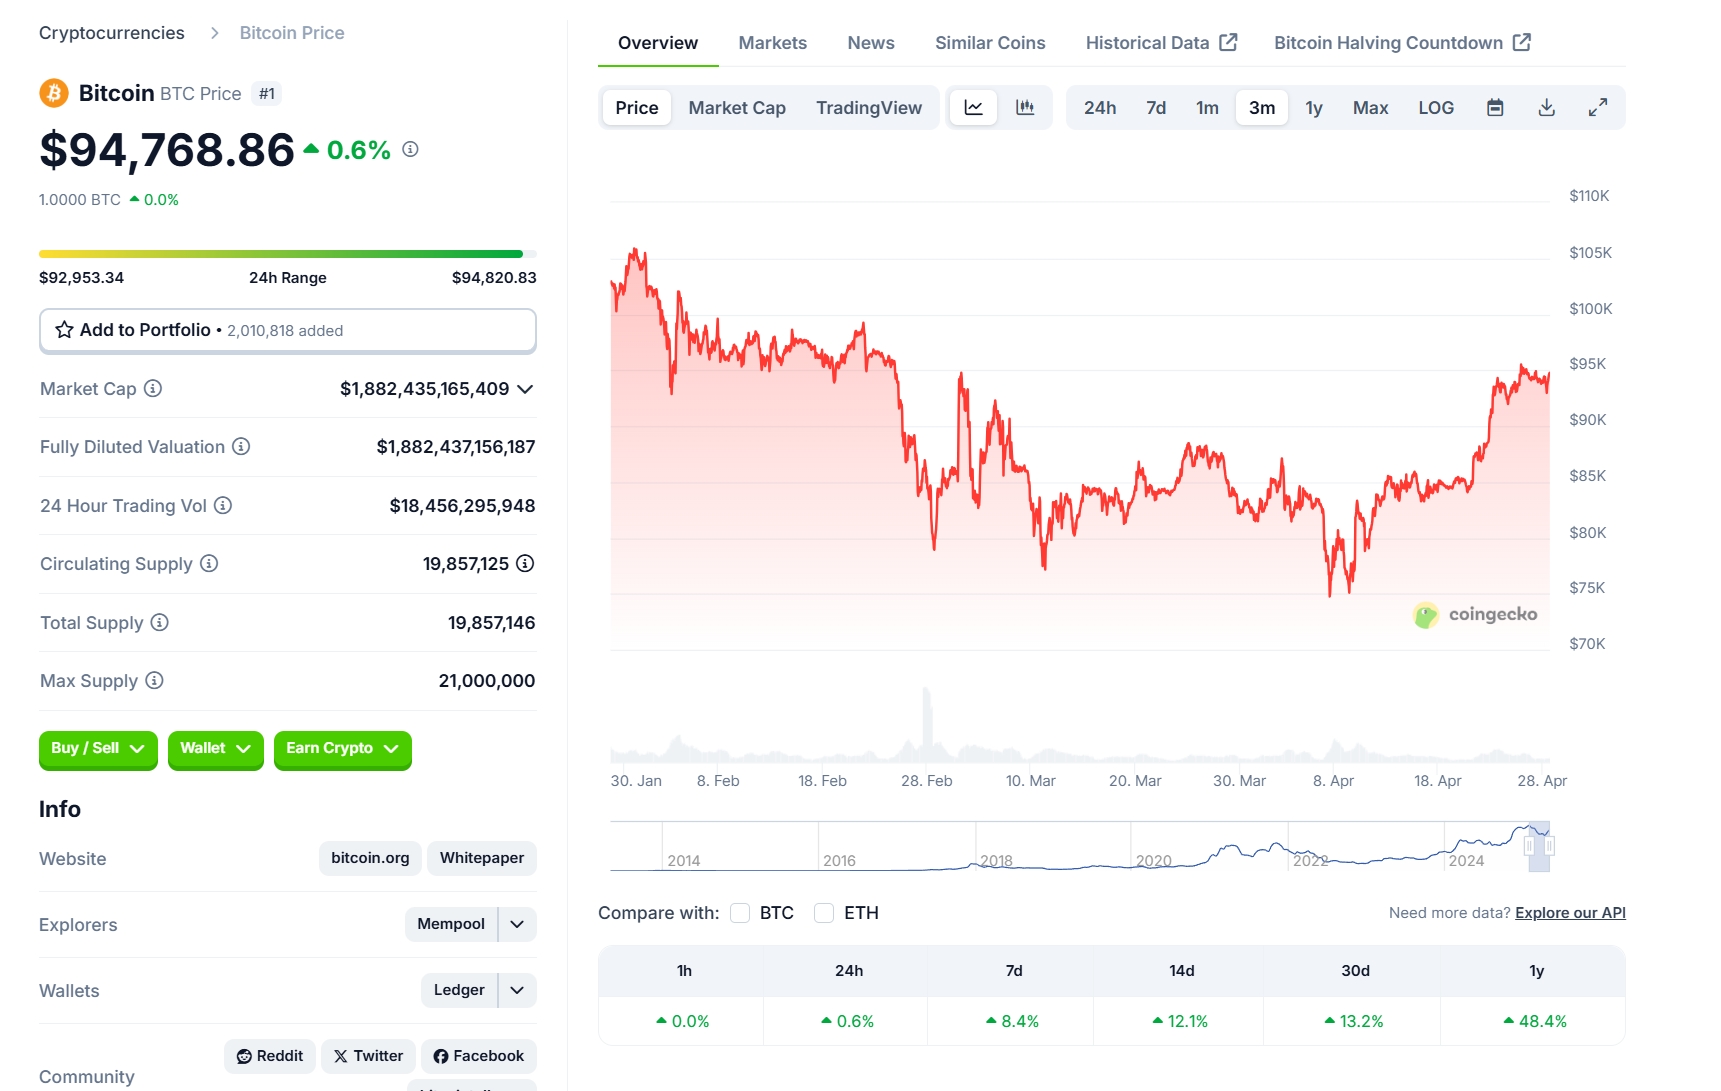Click the Total Supply info icon
Image resolution: width=1721 pixels, height=1091 pixels.
pos(159,622)
